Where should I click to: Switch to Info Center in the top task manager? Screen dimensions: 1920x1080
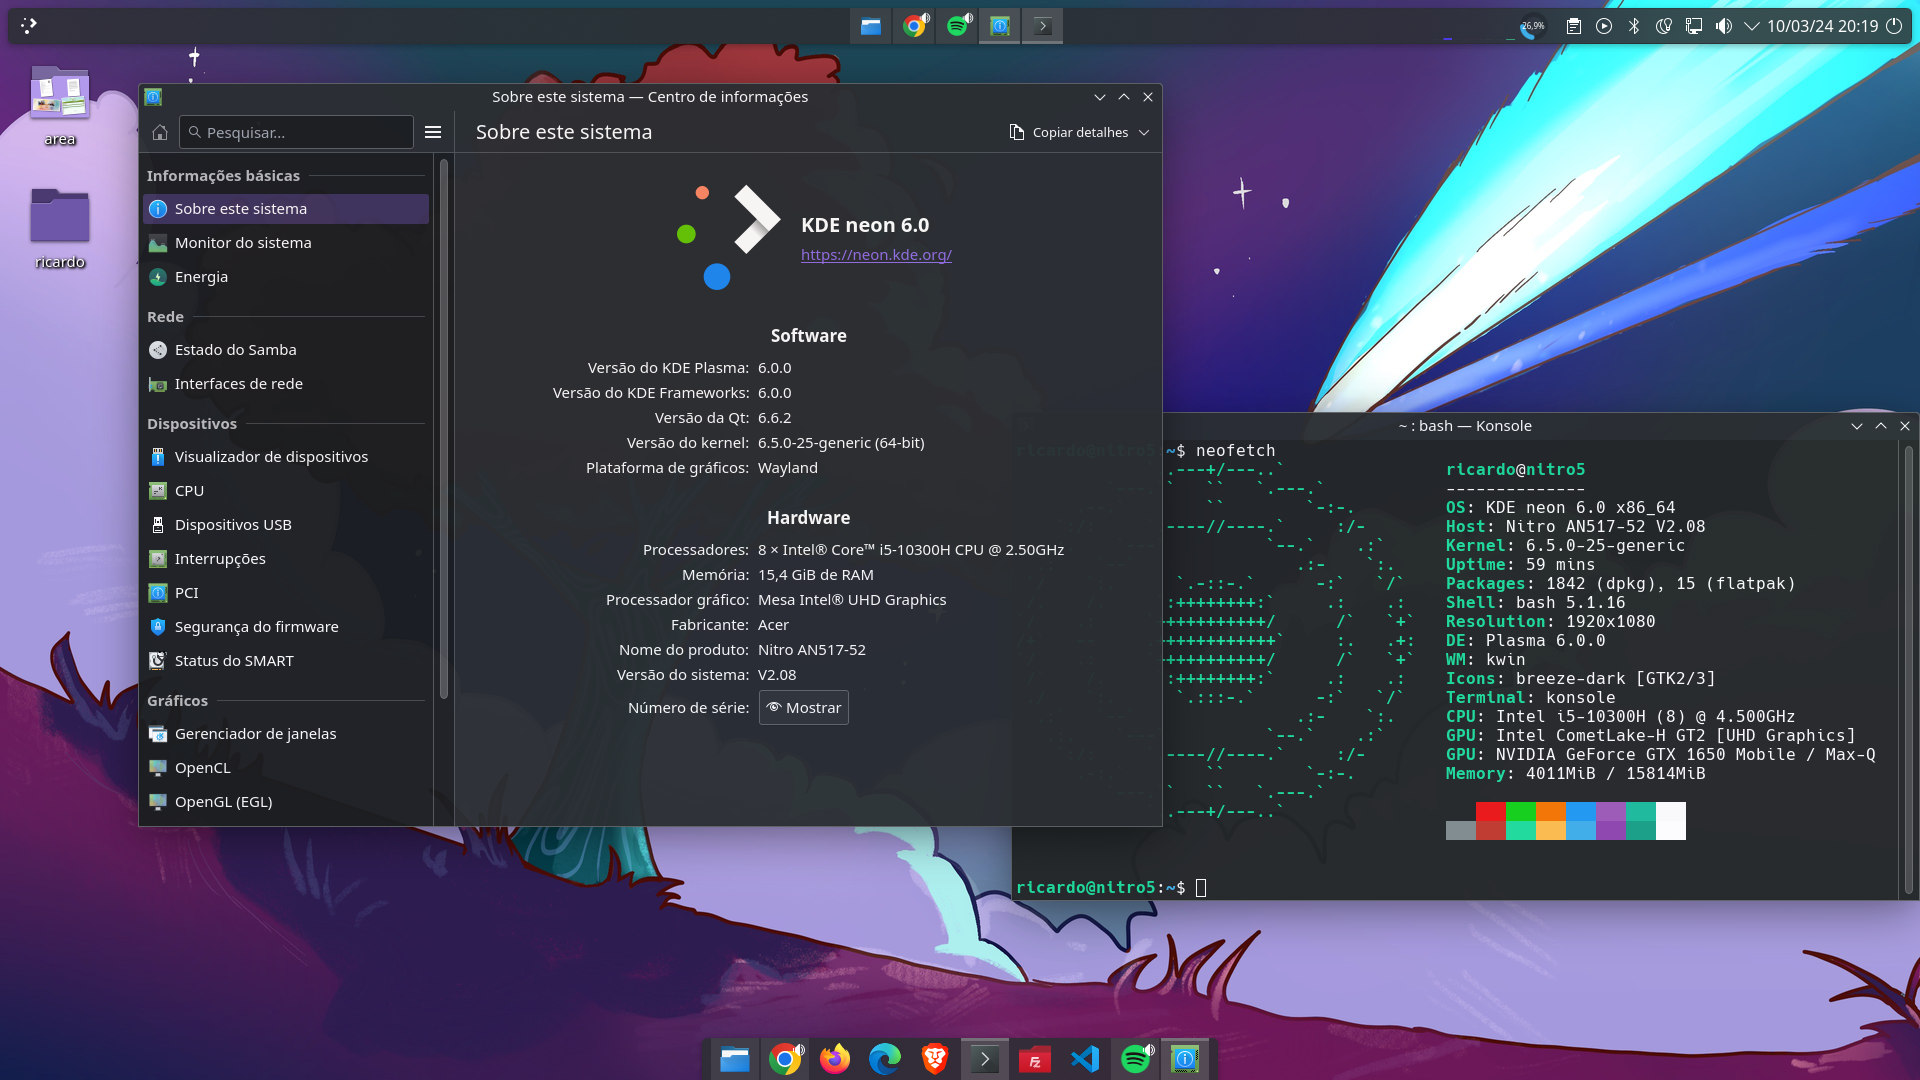coord(1000,26)
